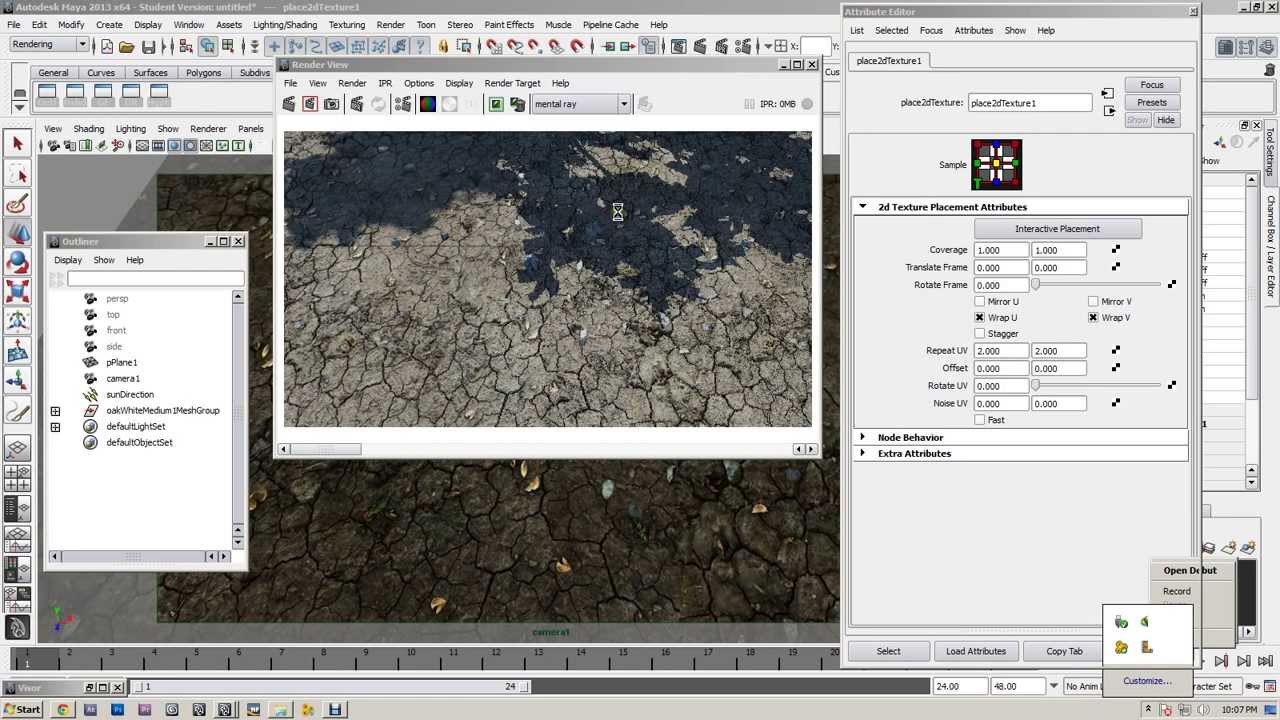The height and width of the screenshot is (720, 1280).
Task: Uncheck the Wrap U checkbox
Action: coord(980,317)
